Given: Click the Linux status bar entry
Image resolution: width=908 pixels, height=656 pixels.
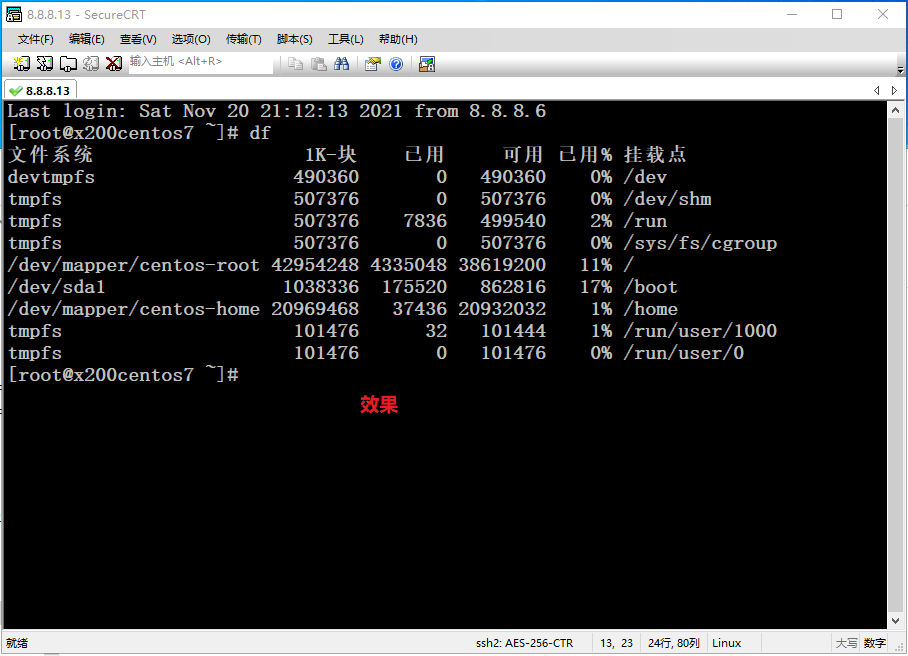Looking at the screenshot, I should pyautogui.click(x=727, y=643).
